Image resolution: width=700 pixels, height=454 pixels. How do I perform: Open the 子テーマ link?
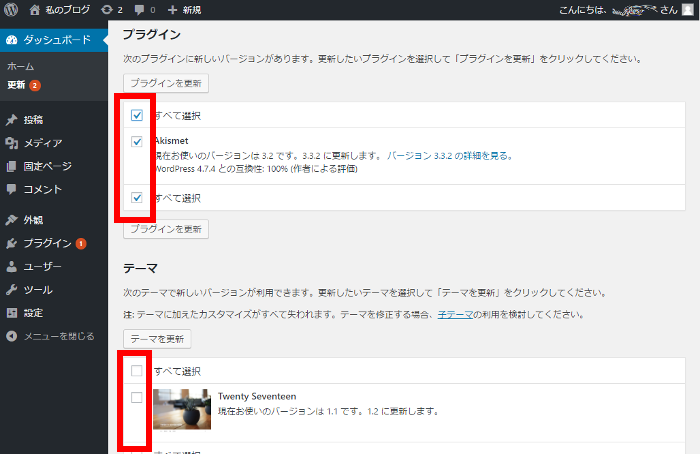[x=455, y=314]
